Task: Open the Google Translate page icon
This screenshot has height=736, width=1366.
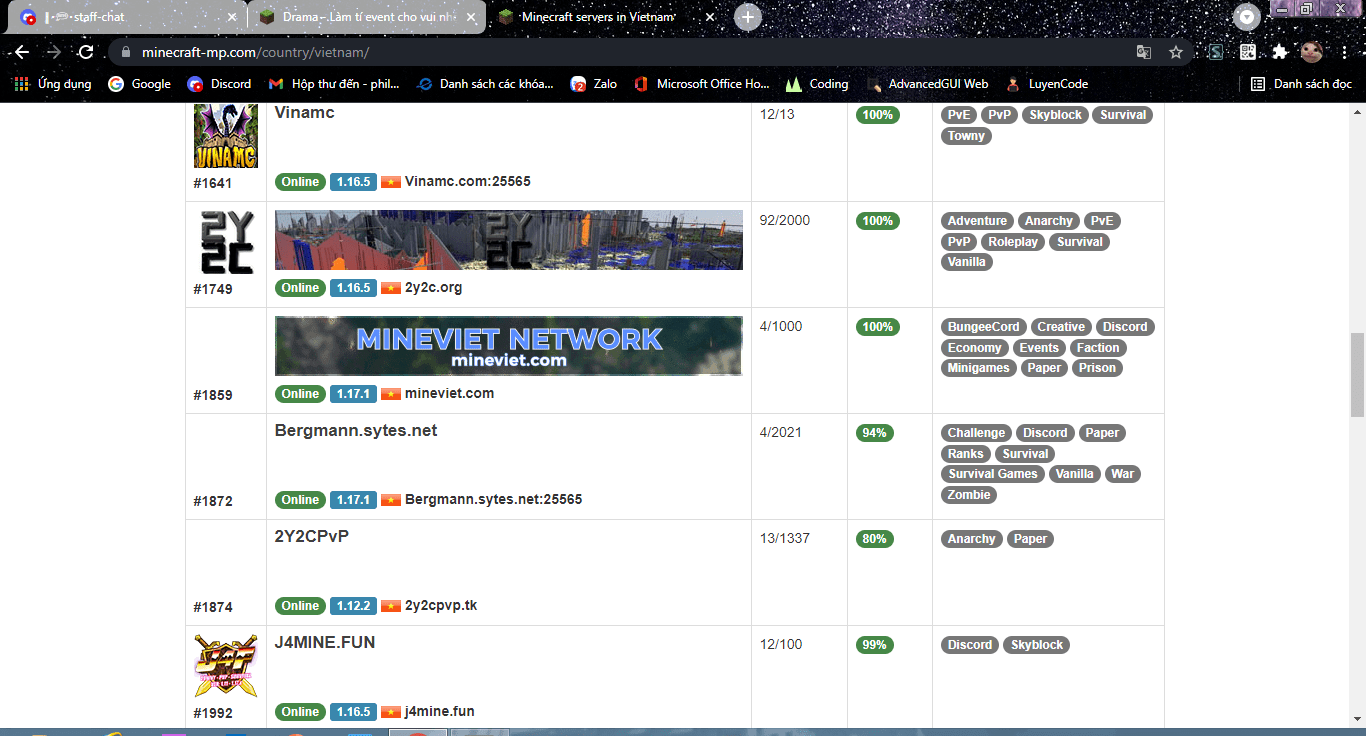Action: coord(1144,52)
